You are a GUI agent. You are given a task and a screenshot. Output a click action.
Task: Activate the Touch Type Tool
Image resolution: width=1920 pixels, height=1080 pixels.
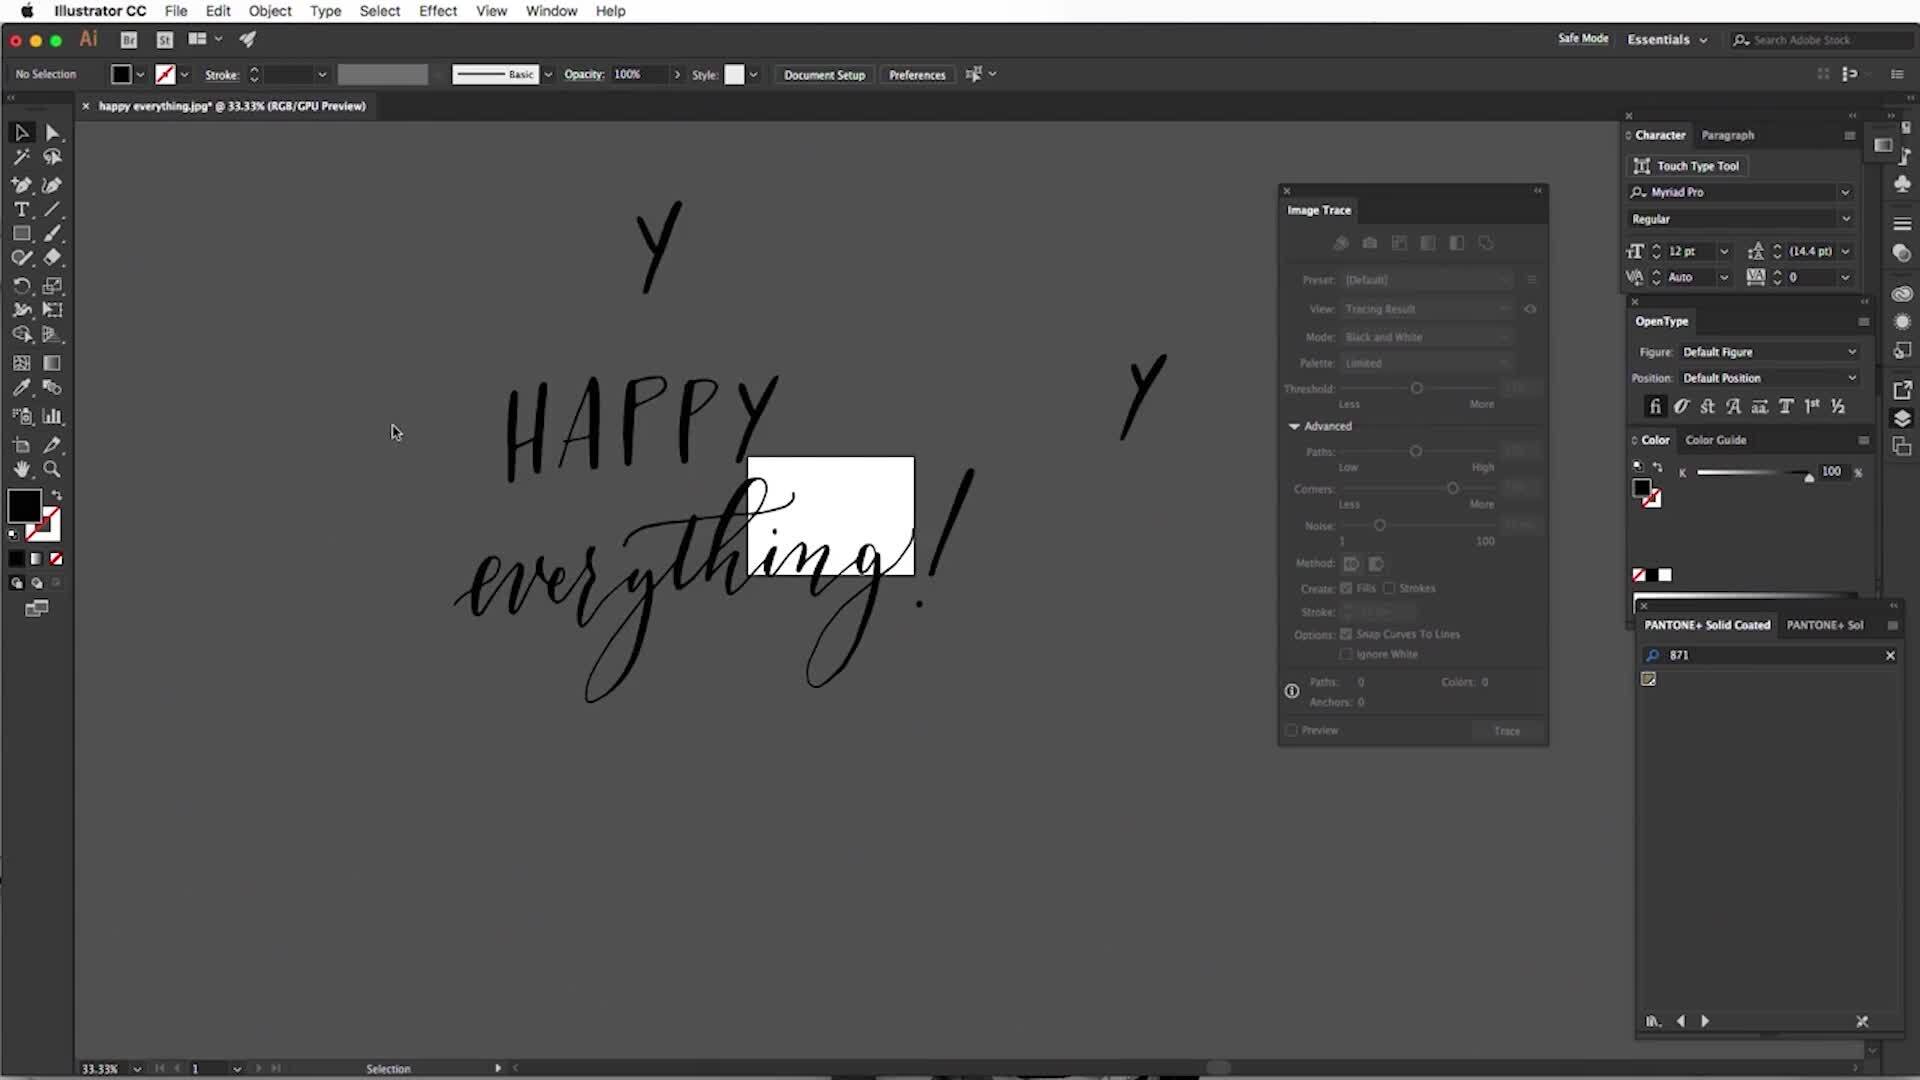1688,166
